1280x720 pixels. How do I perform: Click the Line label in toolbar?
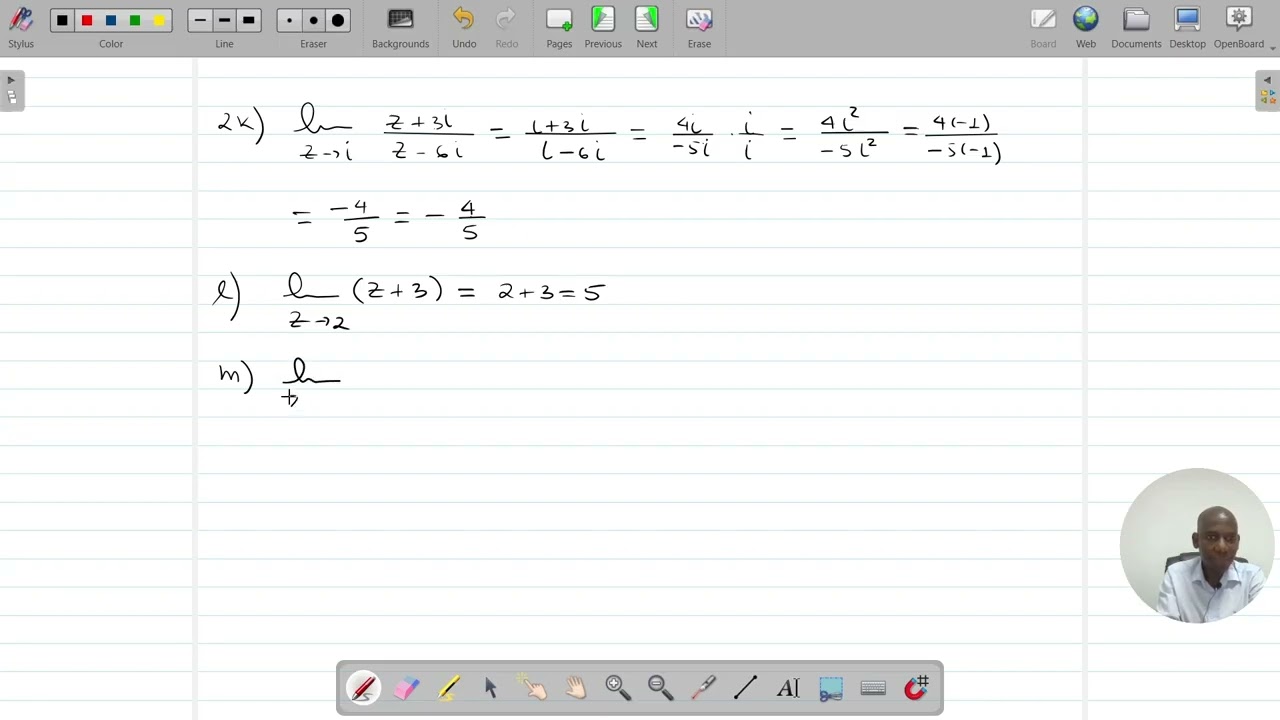[x=224, y=44]
